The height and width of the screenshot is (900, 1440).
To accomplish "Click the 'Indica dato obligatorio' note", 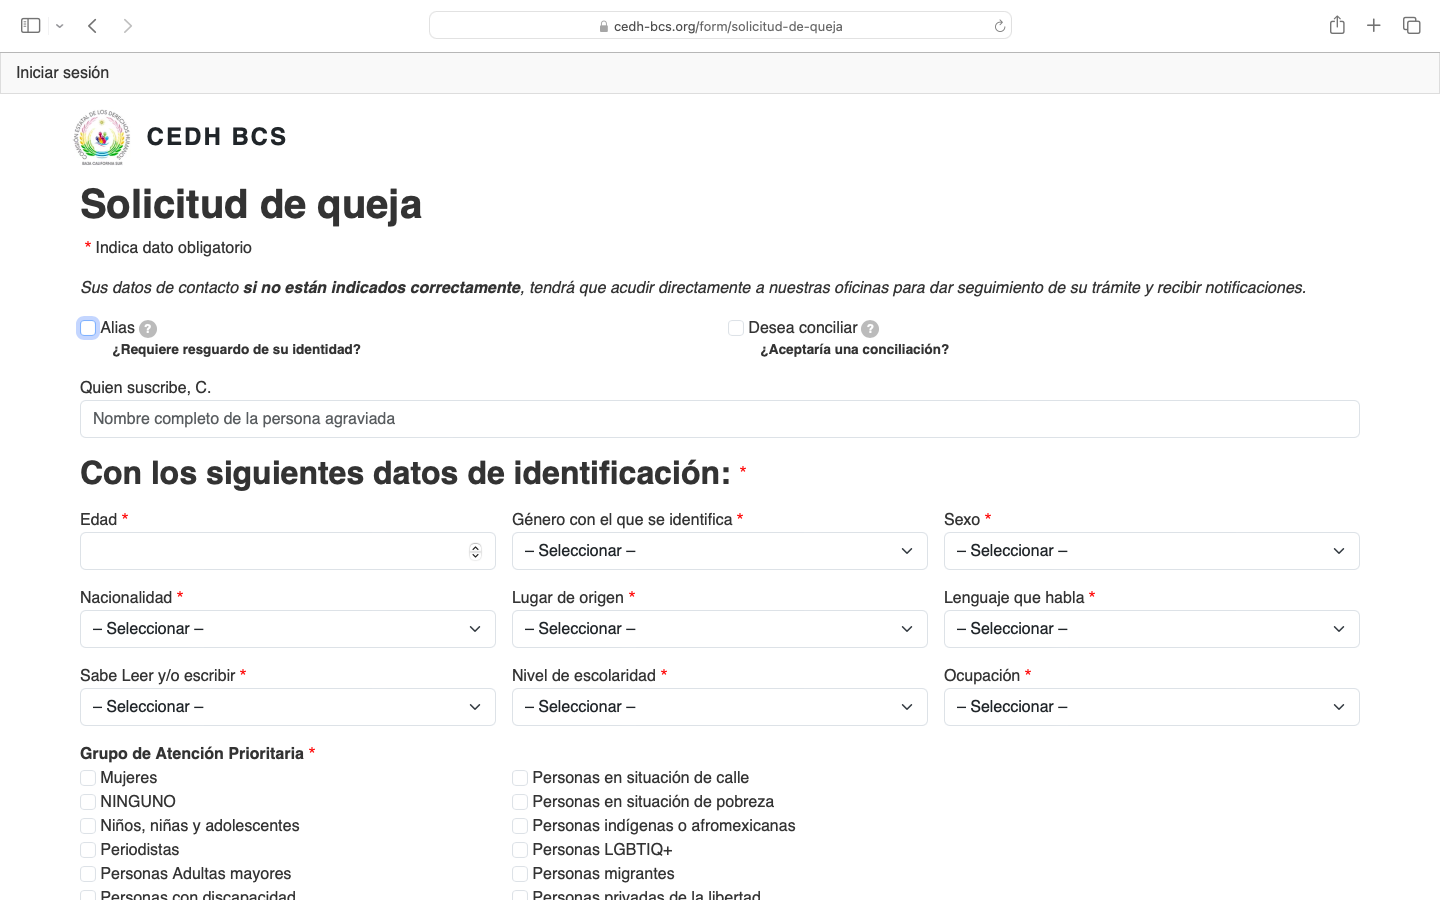I will click(173, 247).
